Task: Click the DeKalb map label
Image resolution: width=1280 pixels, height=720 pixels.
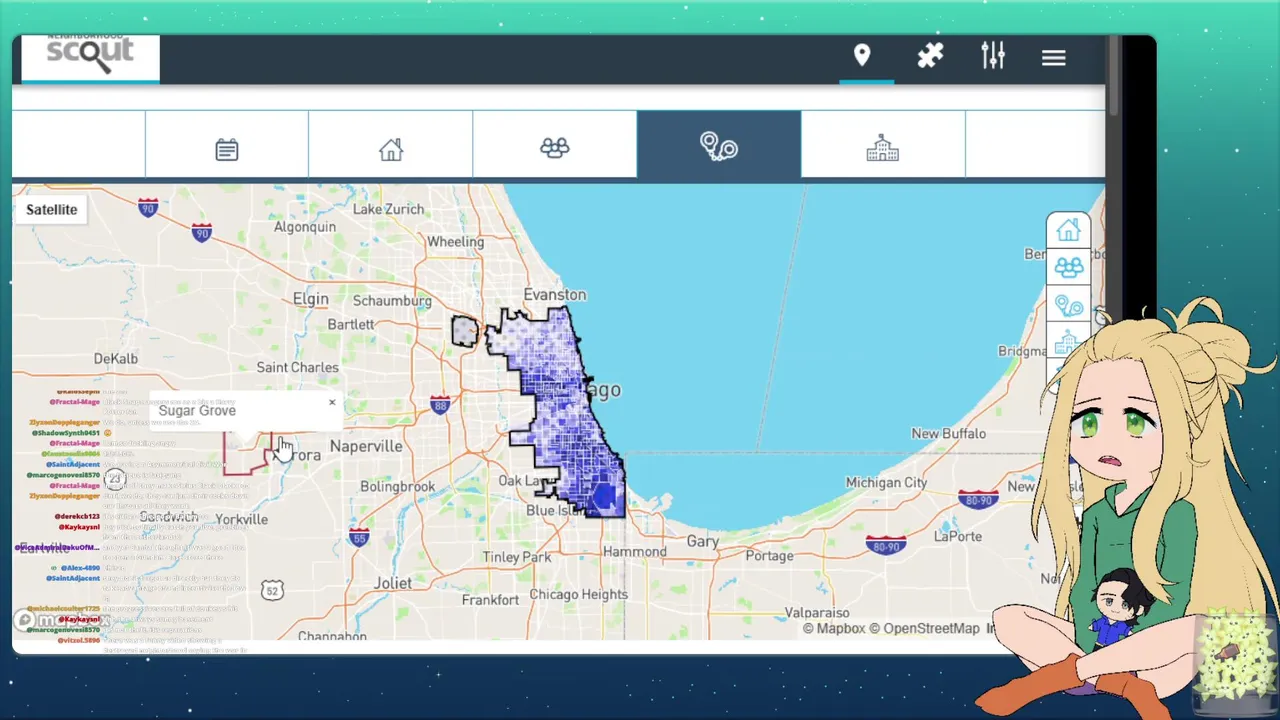Action: pos(115,359)
